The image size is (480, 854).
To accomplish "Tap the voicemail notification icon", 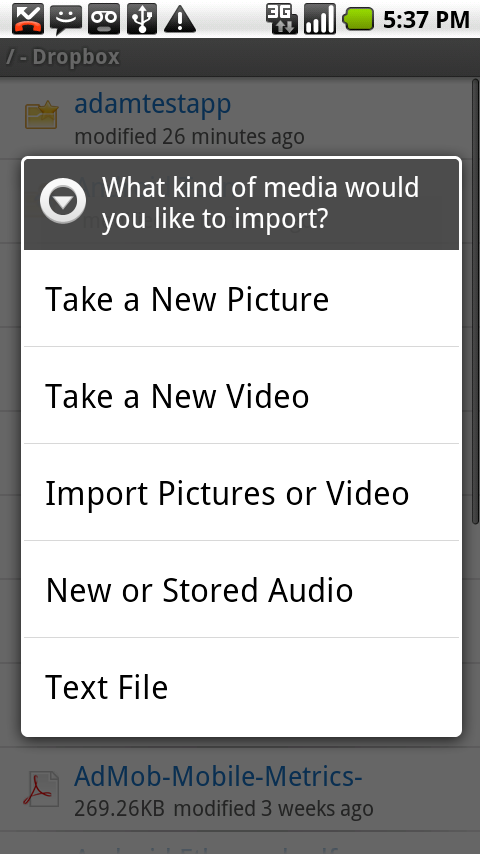I will (104, 19).
